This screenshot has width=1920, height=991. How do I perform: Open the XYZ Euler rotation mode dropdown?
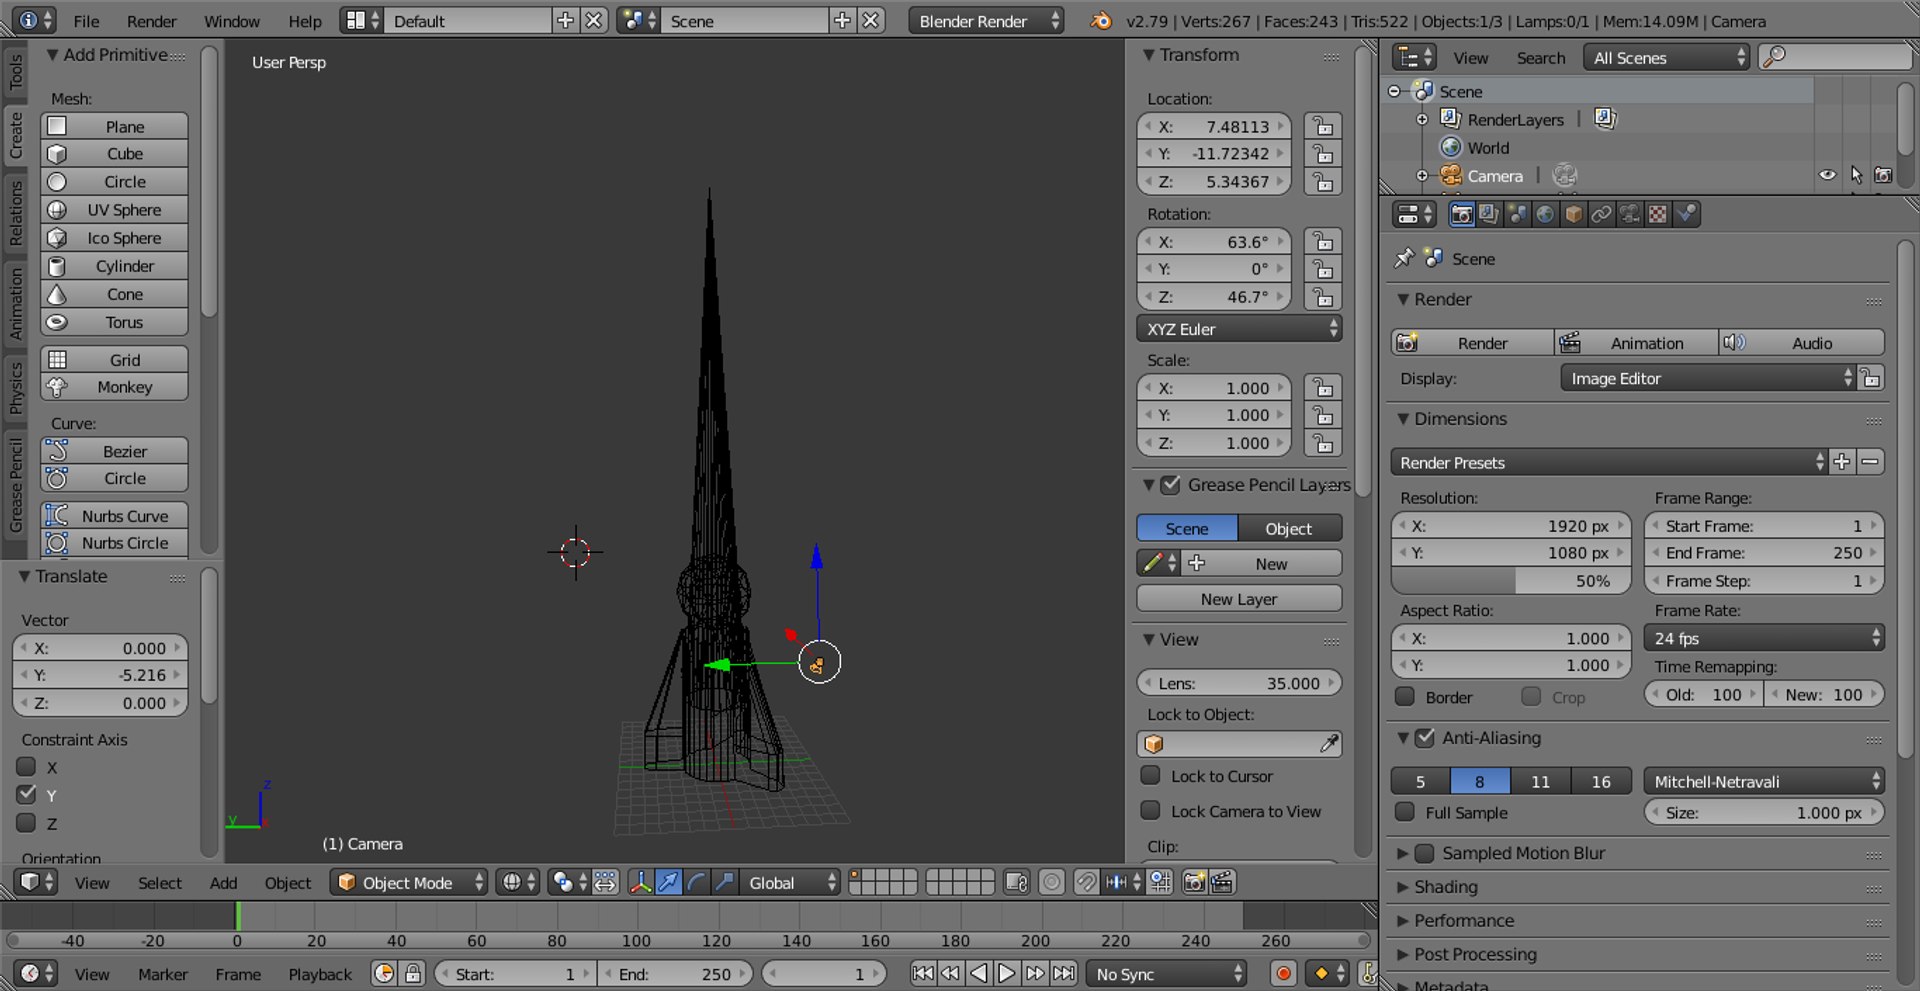coord(1239,329)
